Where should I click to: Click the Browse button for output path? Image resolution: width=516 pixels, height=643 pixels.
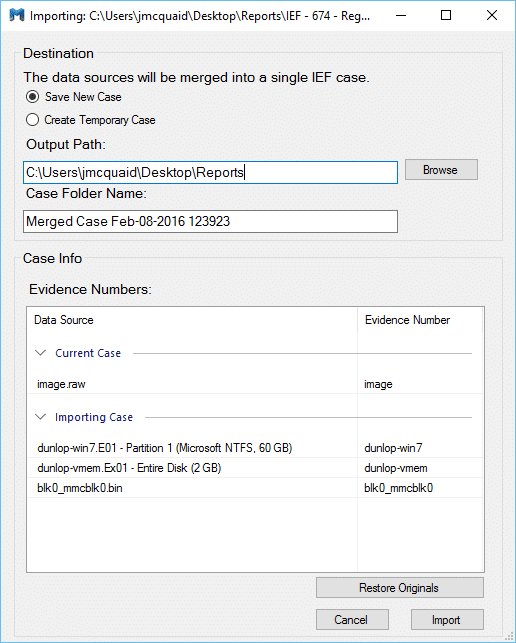tap(441, 170)
